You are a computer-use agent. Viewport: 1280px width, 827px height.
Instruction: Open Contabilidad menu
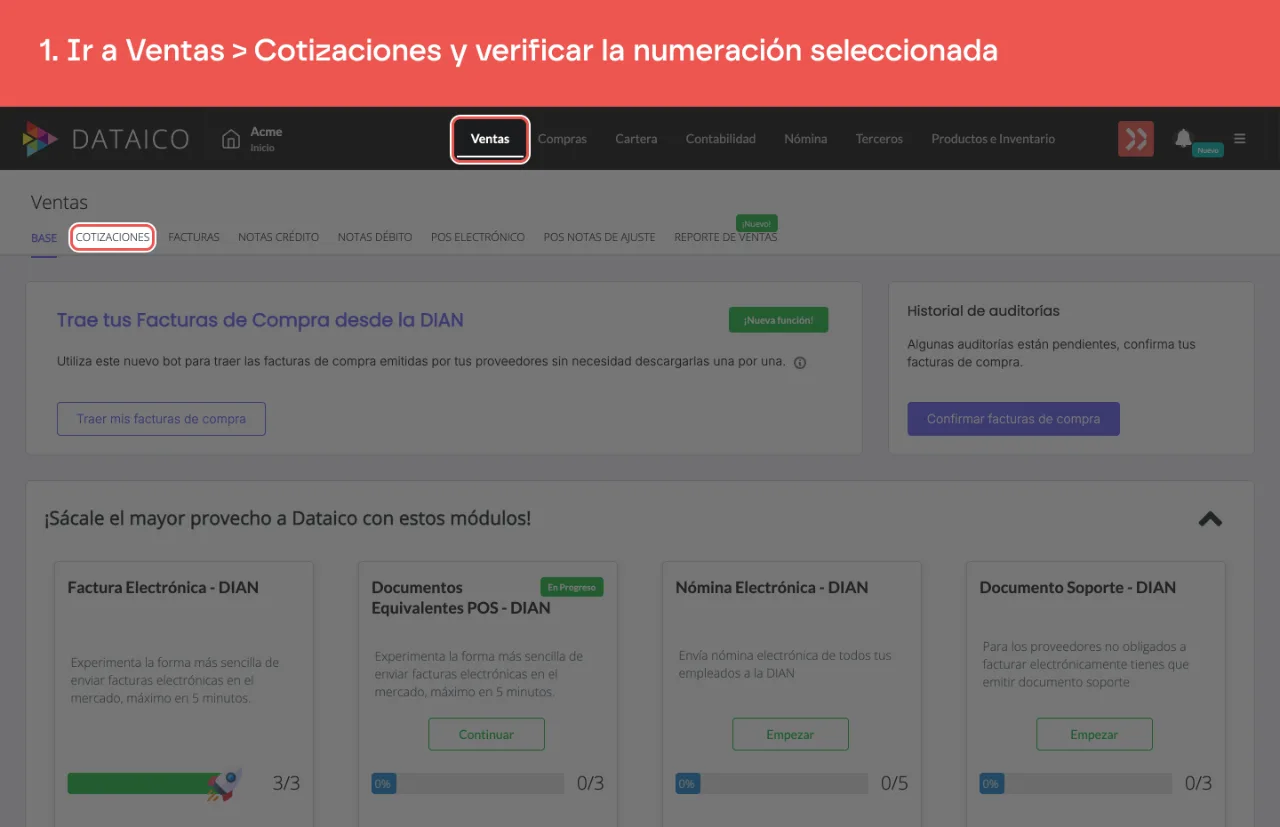click(721, 139)
